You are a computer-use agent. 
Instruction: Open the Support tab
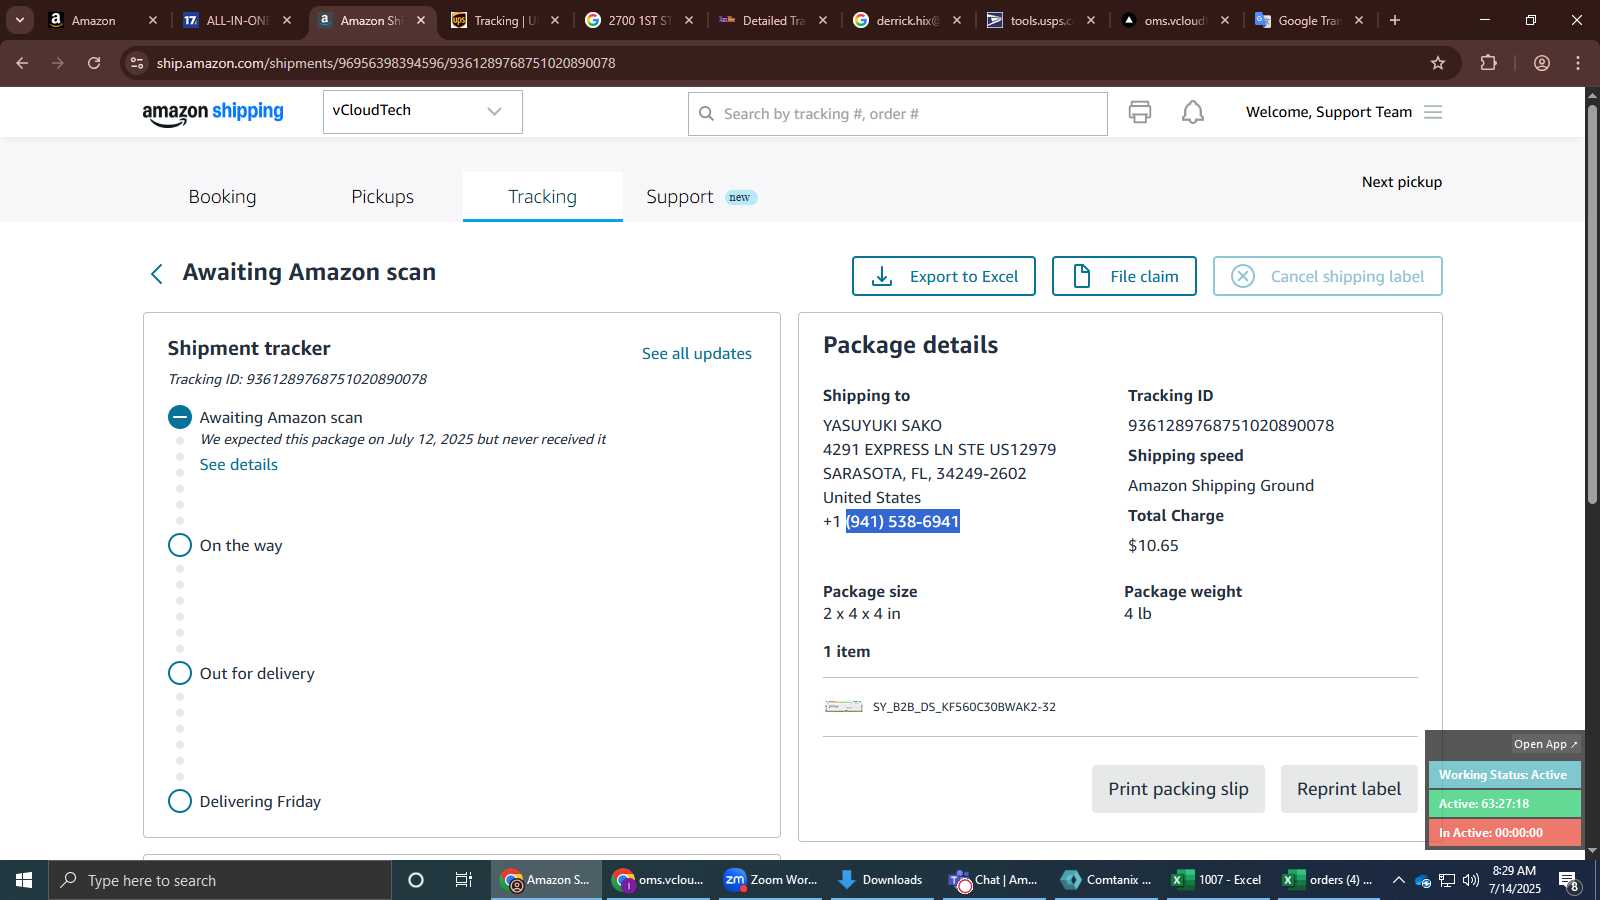(x=680, y=197)
